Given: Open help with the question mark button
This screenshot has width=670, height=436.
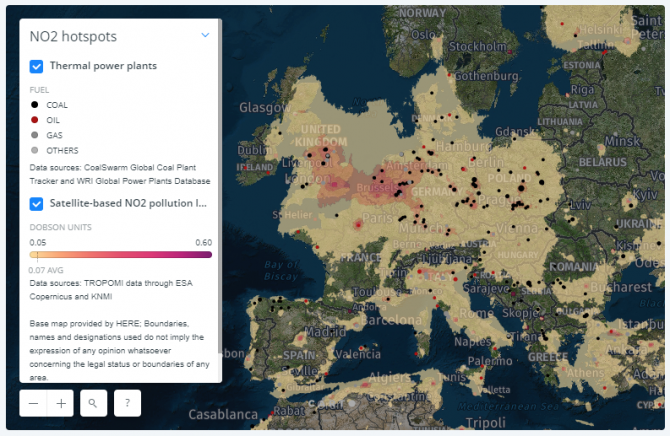Looking at the screenshot, I should (127, 403).
